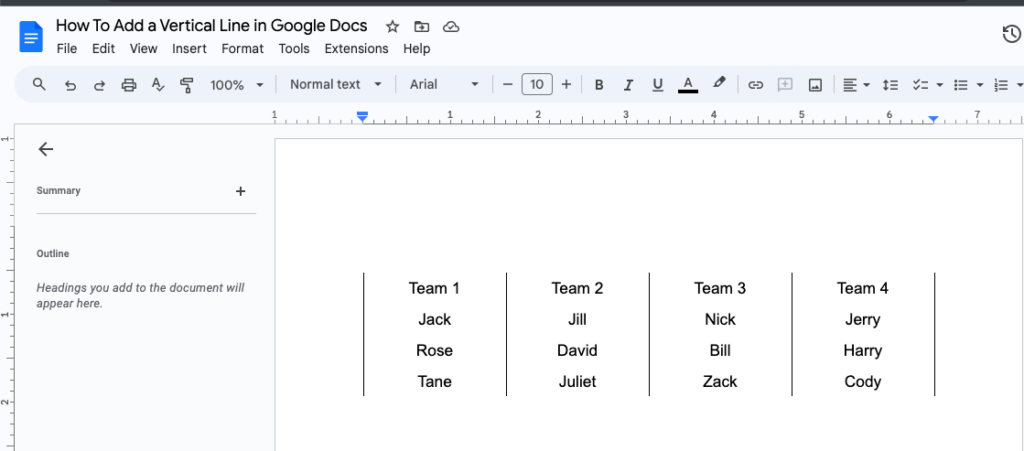Click the Insert link icon

pyautogui.click(x=756, y=85)
